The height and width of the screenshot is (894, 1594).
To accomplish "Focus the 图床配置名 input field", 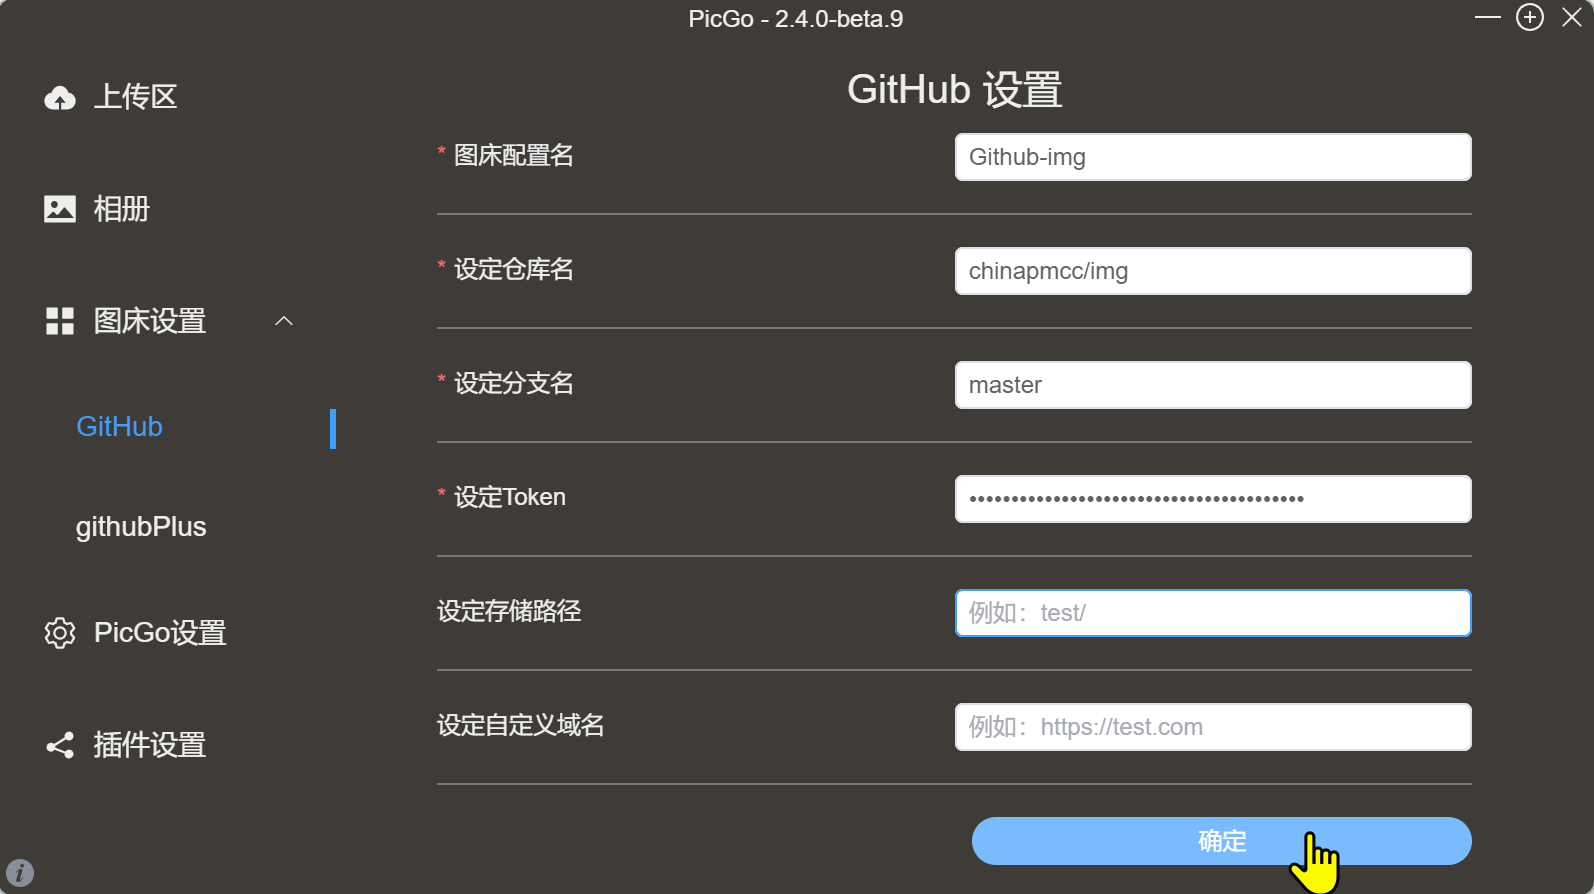I will tap(1212, 157).
